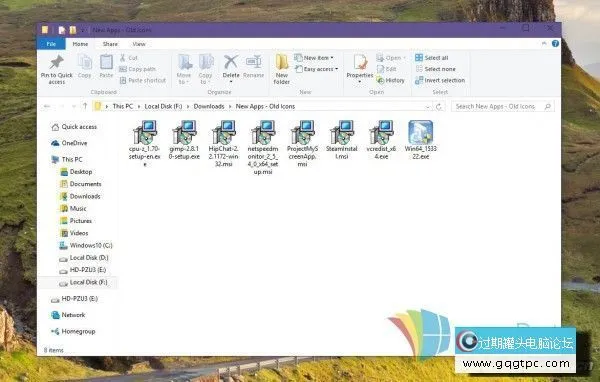Click the Search New Apps - Old Icons box
Viewport: 600px width, 382px height.
click(x=502, y=106)
